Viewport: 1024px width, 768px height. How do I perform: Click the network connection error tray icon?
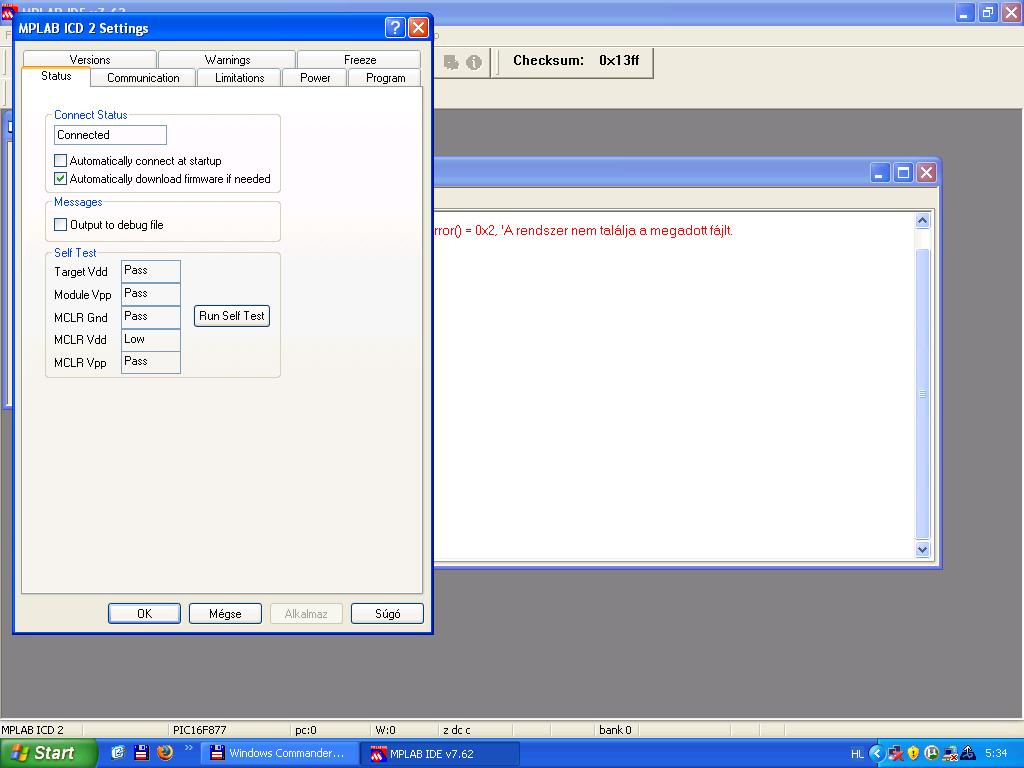(950, 754)
